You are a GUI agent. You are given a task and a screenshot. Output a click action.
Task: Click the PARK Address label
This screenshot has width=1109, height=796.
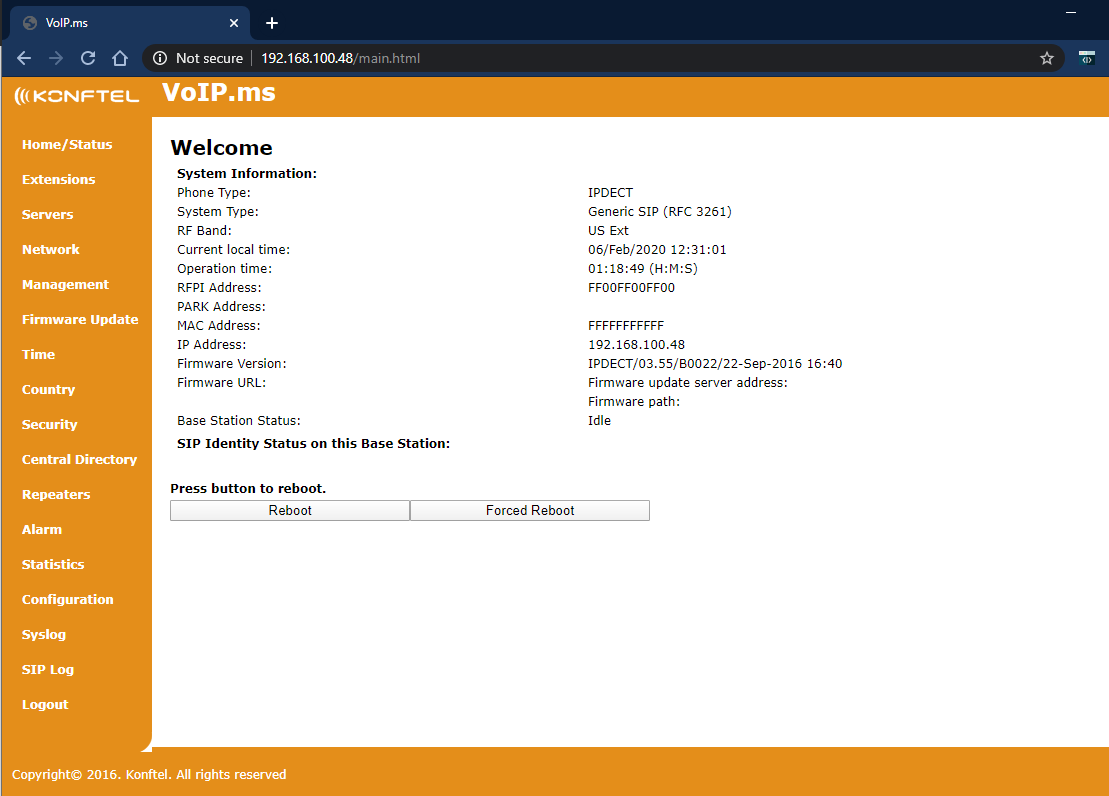(221, 306)
